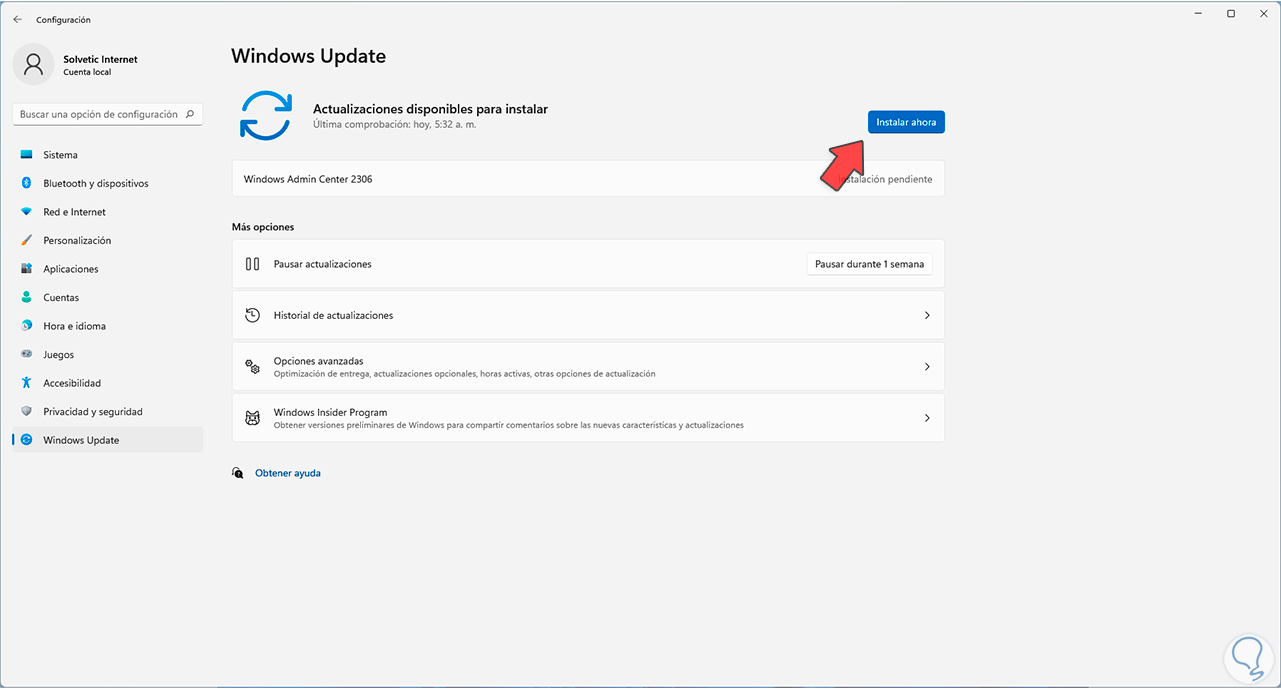1281x689 pixels.
Task: Click the Bluetooth icon in the sidebar
Action: click(x=26, y=183)
